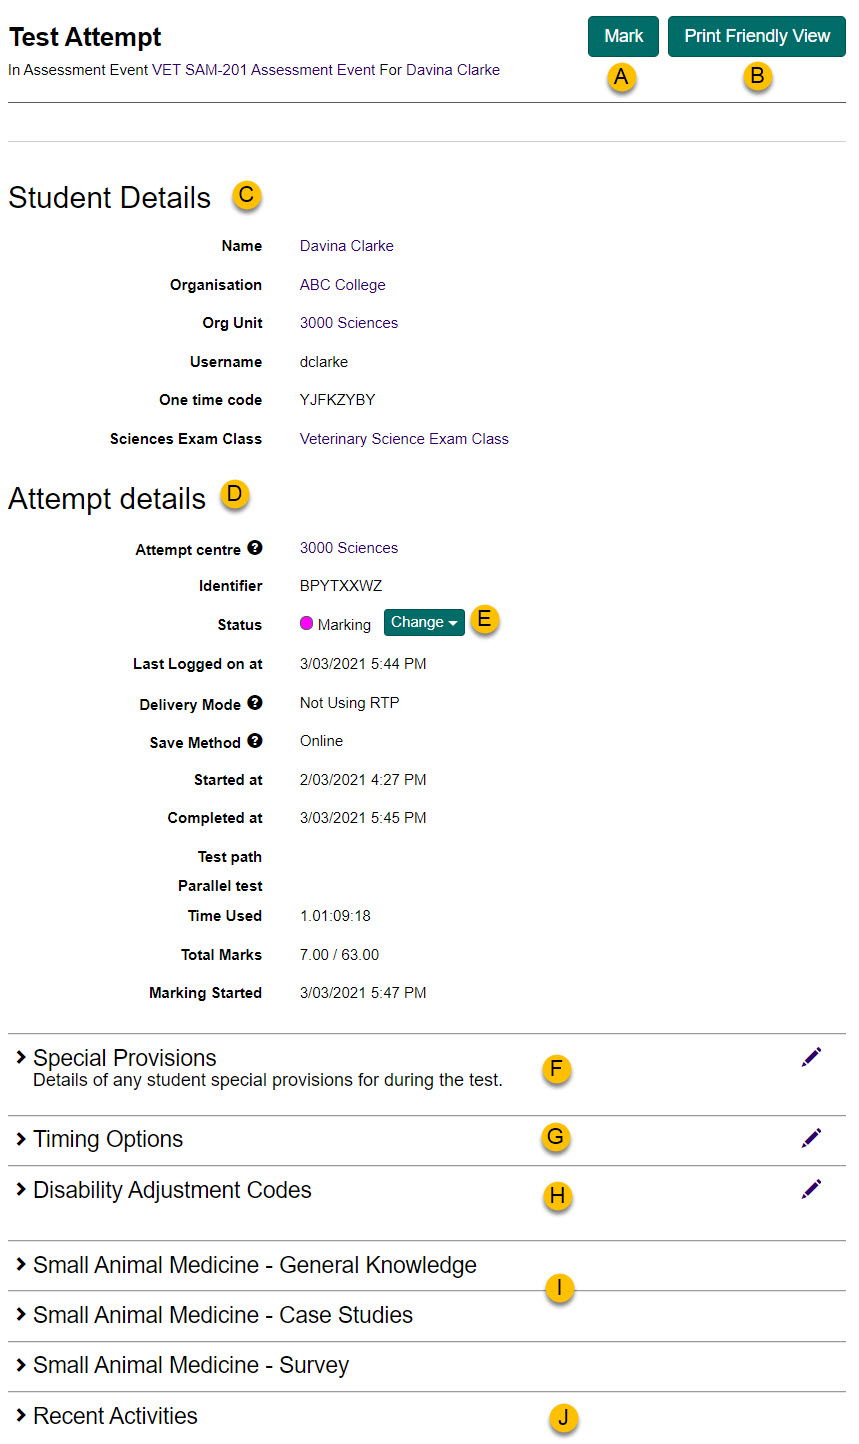859x1444 pixels.
Task: Expand Disability Adjustment Codes section
Action: 171,1190
